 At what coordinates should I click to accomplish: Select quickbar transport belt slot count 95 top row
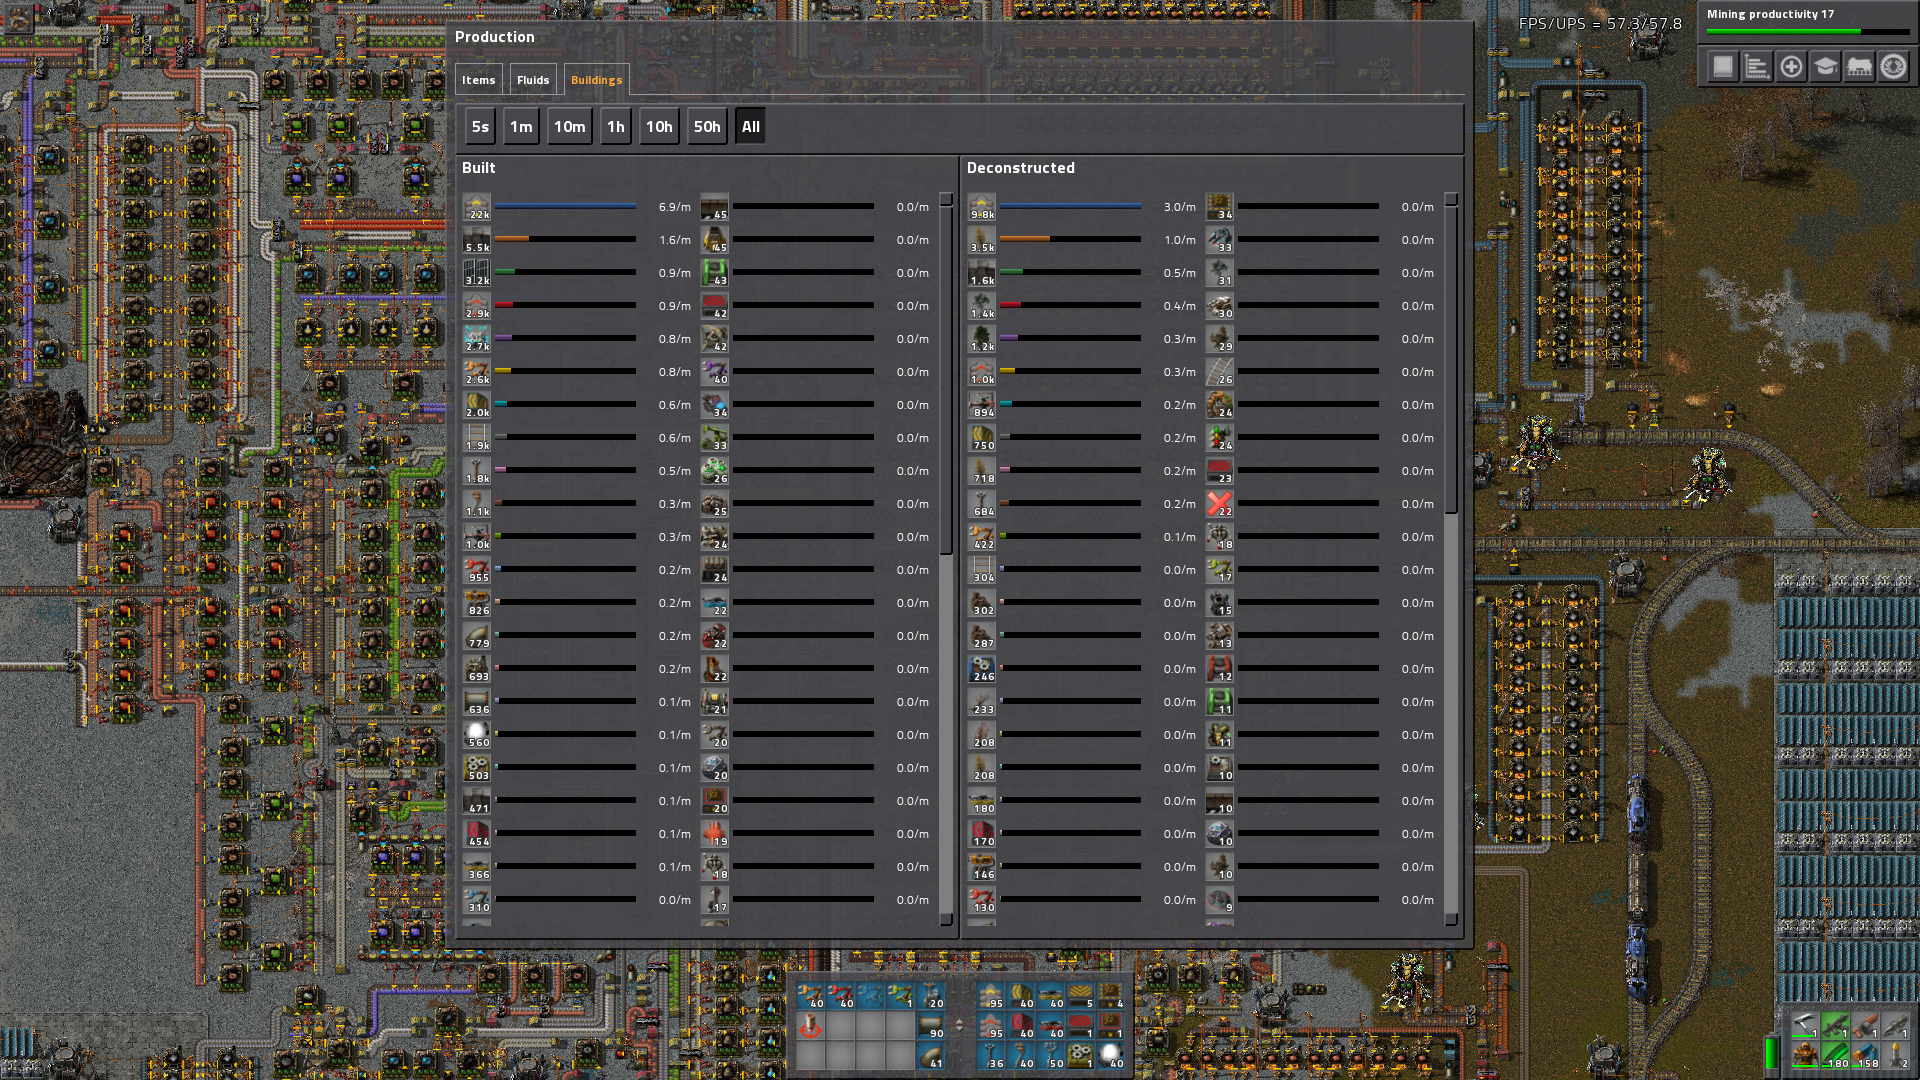[x=991, y=995]
